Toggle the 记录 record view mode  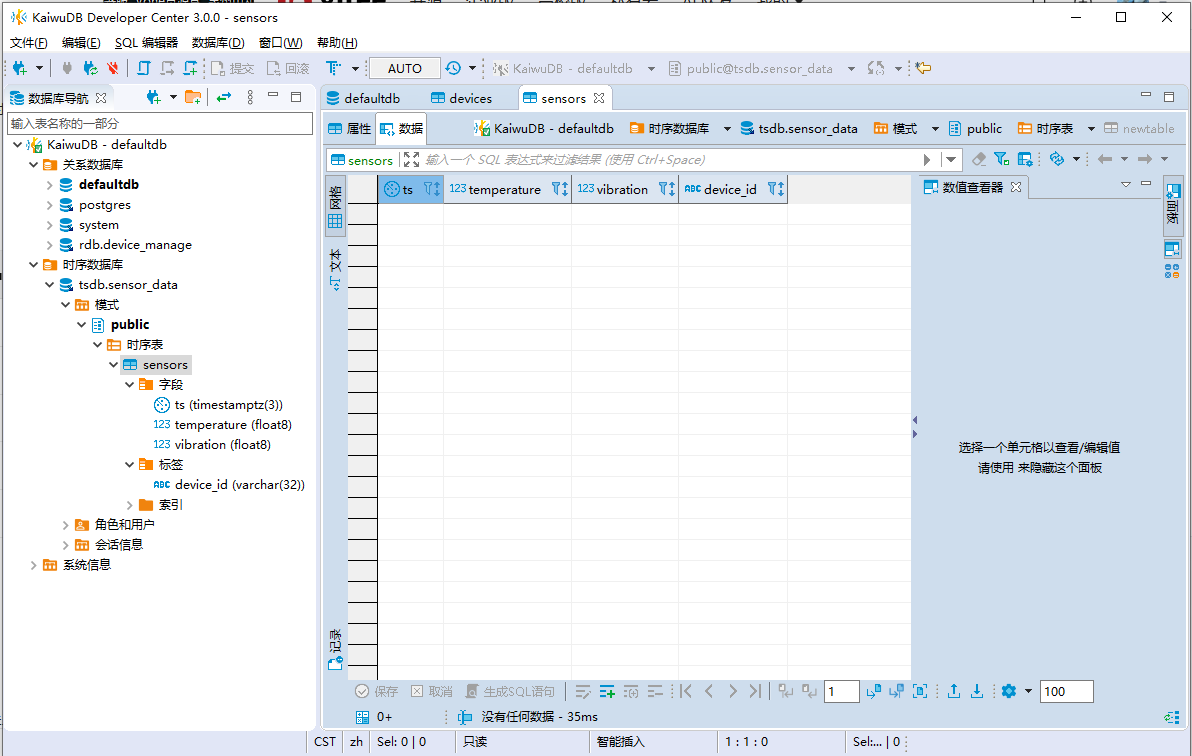click(335, 649)
